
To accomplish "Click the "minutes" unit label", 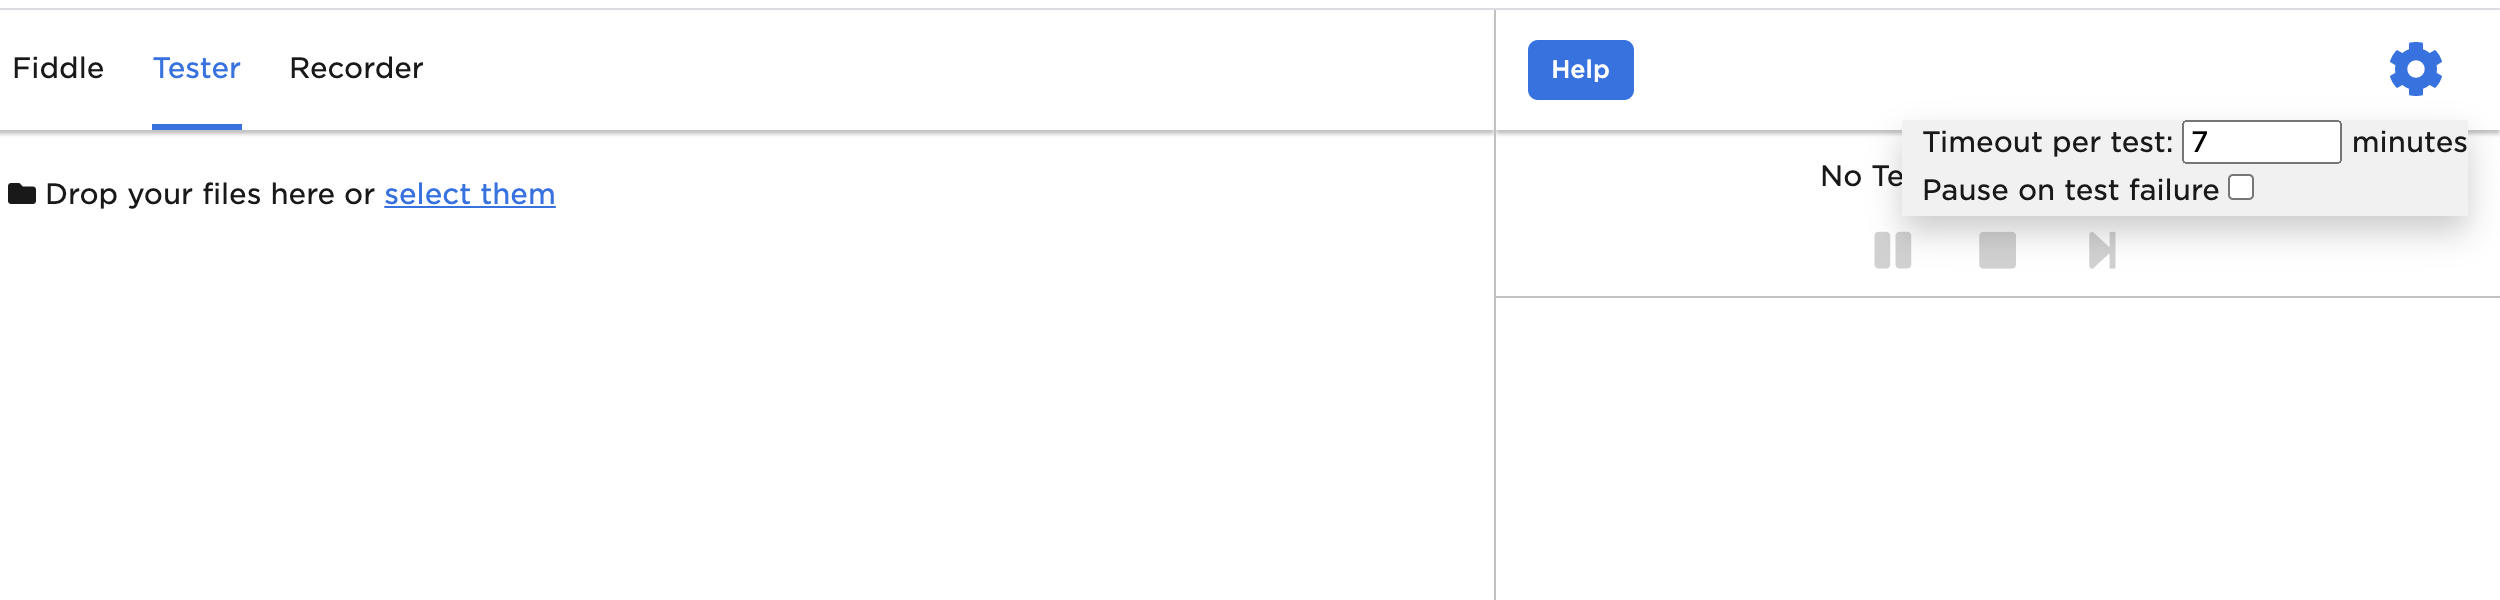I will coord(2408,142).
